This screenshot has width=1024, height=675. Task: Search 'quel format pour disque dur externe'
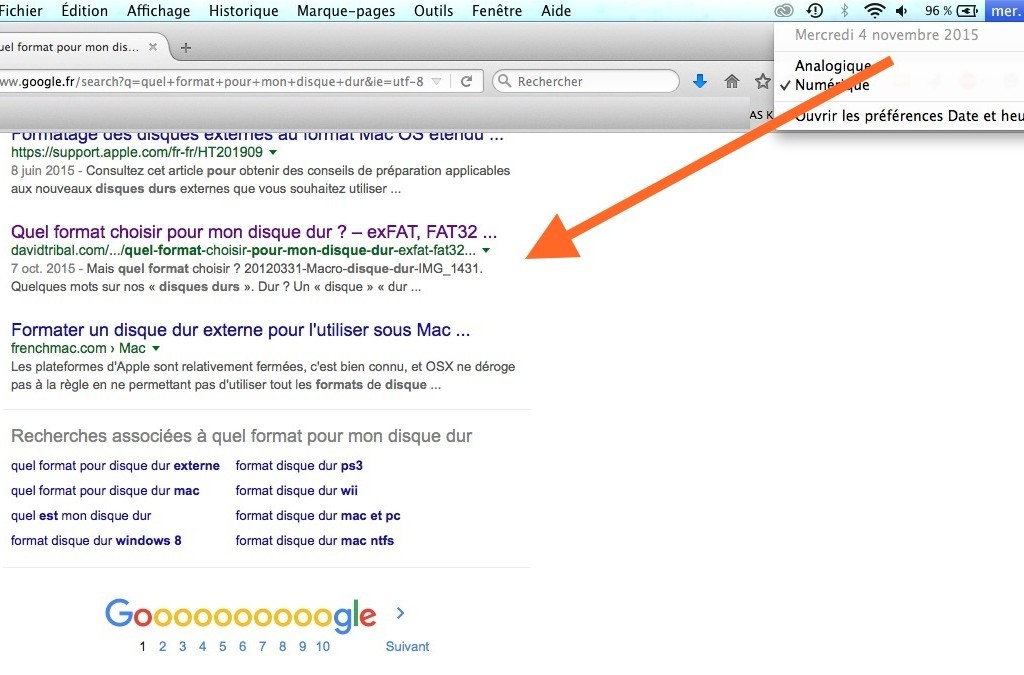[115, 465]
